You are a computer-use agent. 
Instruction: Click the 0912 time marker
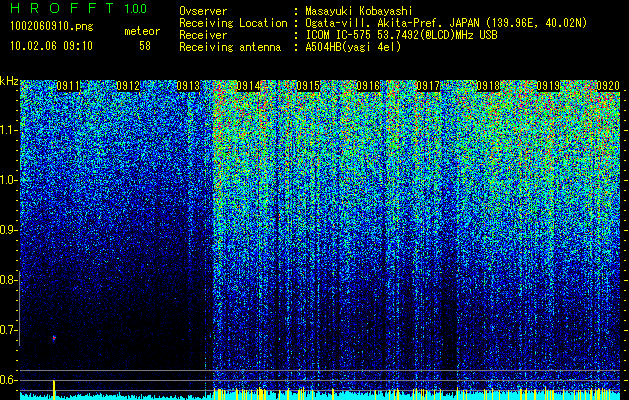point(128,85)
